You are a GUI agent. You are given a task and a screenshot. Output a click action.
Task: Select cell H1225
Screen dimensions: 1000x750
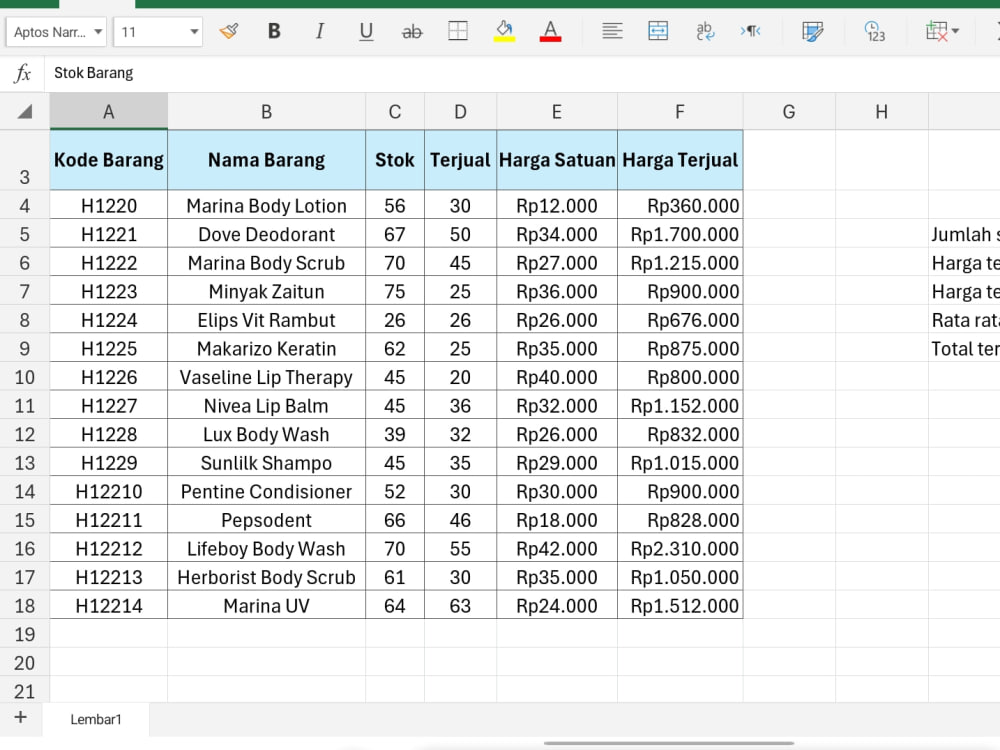[x=109, y=348]
